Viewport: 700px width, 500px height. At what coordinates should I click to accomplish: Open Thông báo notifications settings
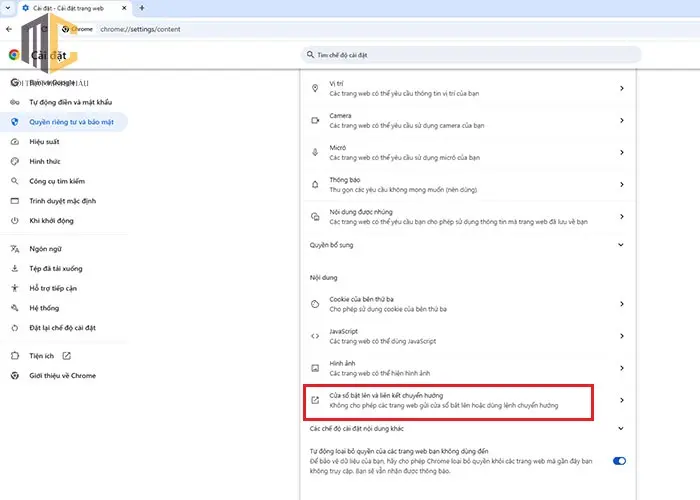tap(468, 185)
